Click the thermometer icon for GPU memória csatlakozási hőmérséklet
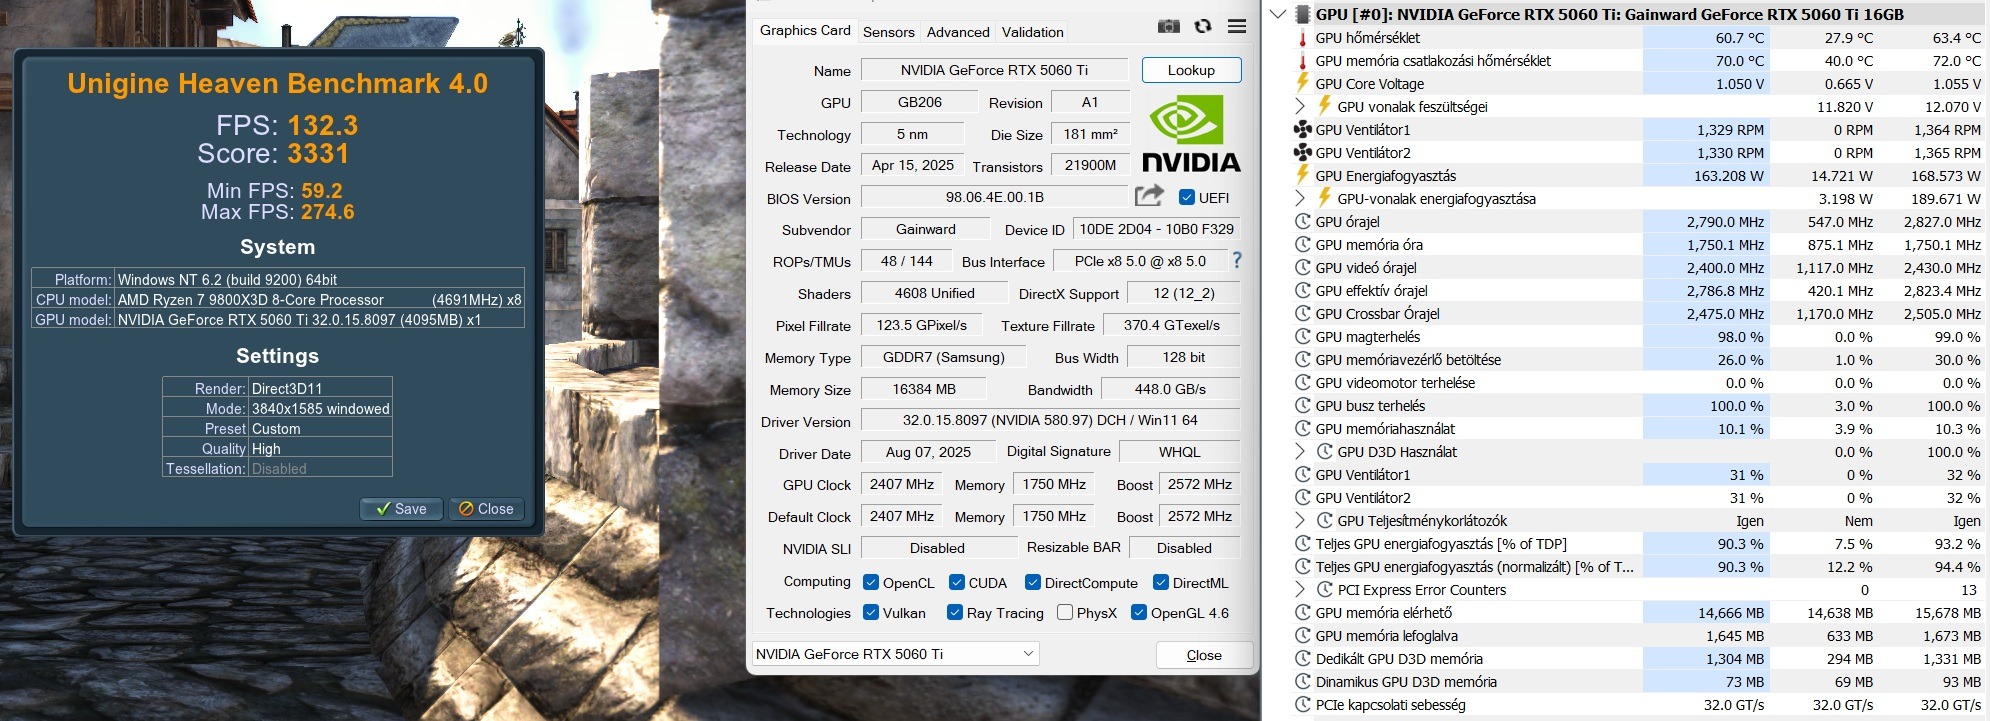Viewport: 1990px width, 721px height. (x=1302, y=61)
